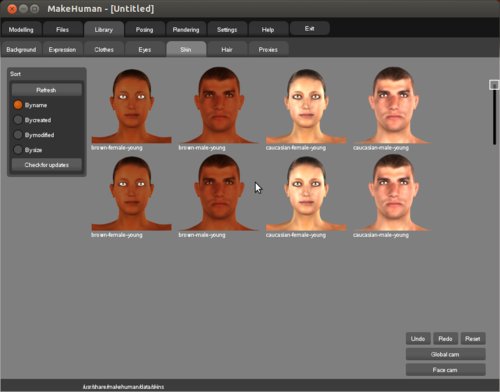Switch to Background sub-tab
Image resolution: width=500 pixels, height=392 pixels.
pos(21,49)
